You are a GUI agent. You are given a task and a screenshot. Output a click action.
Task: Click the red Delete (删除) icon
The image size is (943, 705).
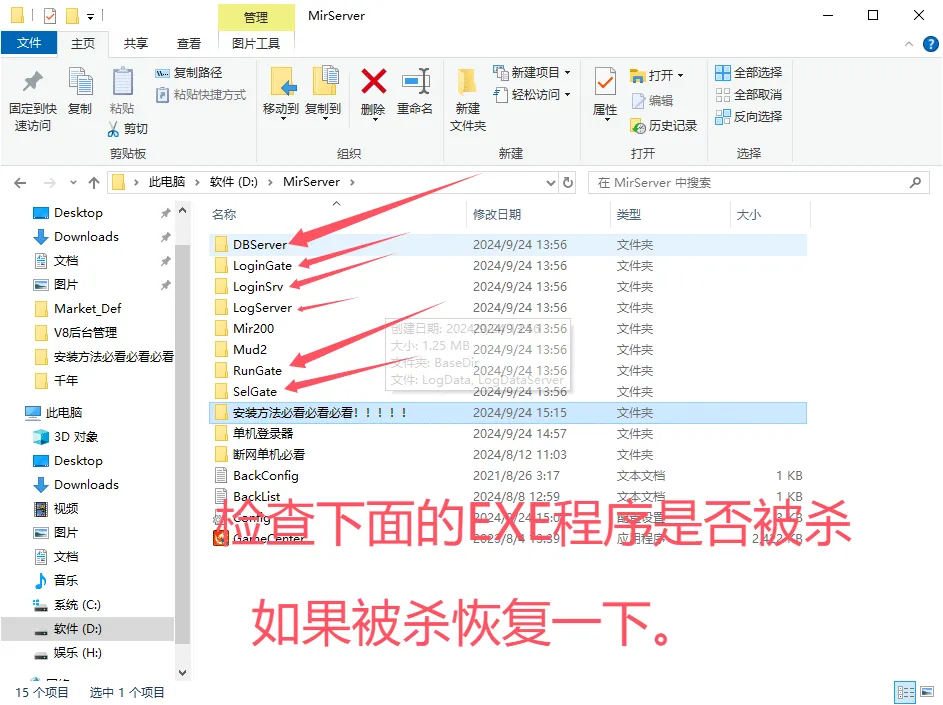point(373,81)
